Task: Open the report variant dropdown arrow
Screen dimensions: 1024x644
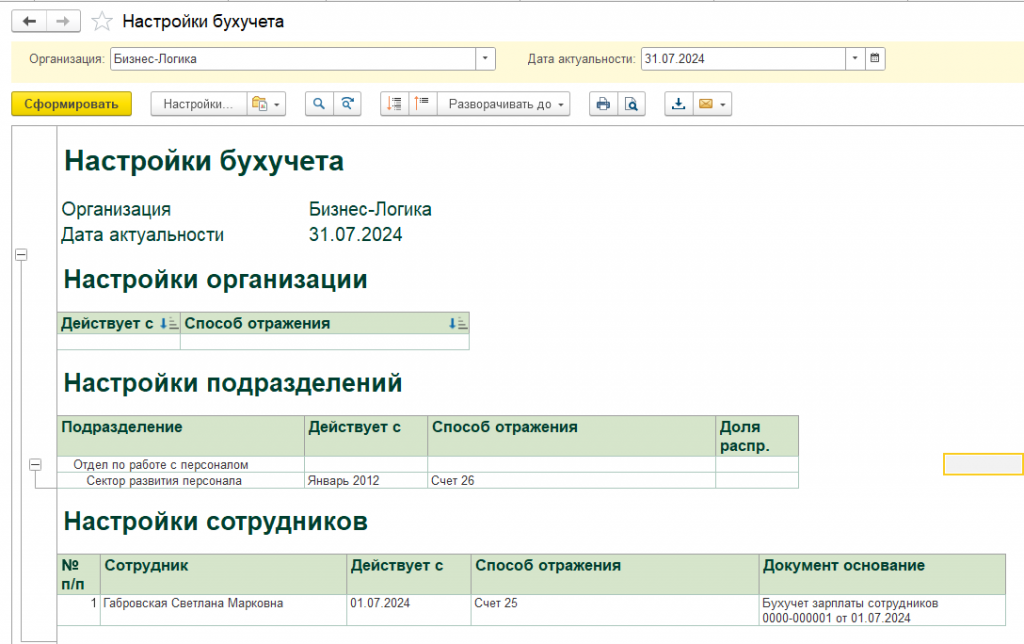Action: pyautogui.click(x=277, y=105)
